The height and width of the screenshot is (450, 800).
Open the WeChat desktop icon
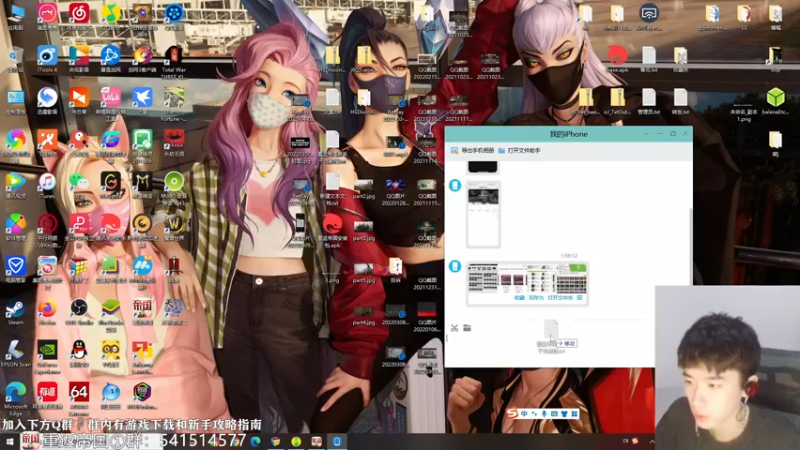[79, 185]
